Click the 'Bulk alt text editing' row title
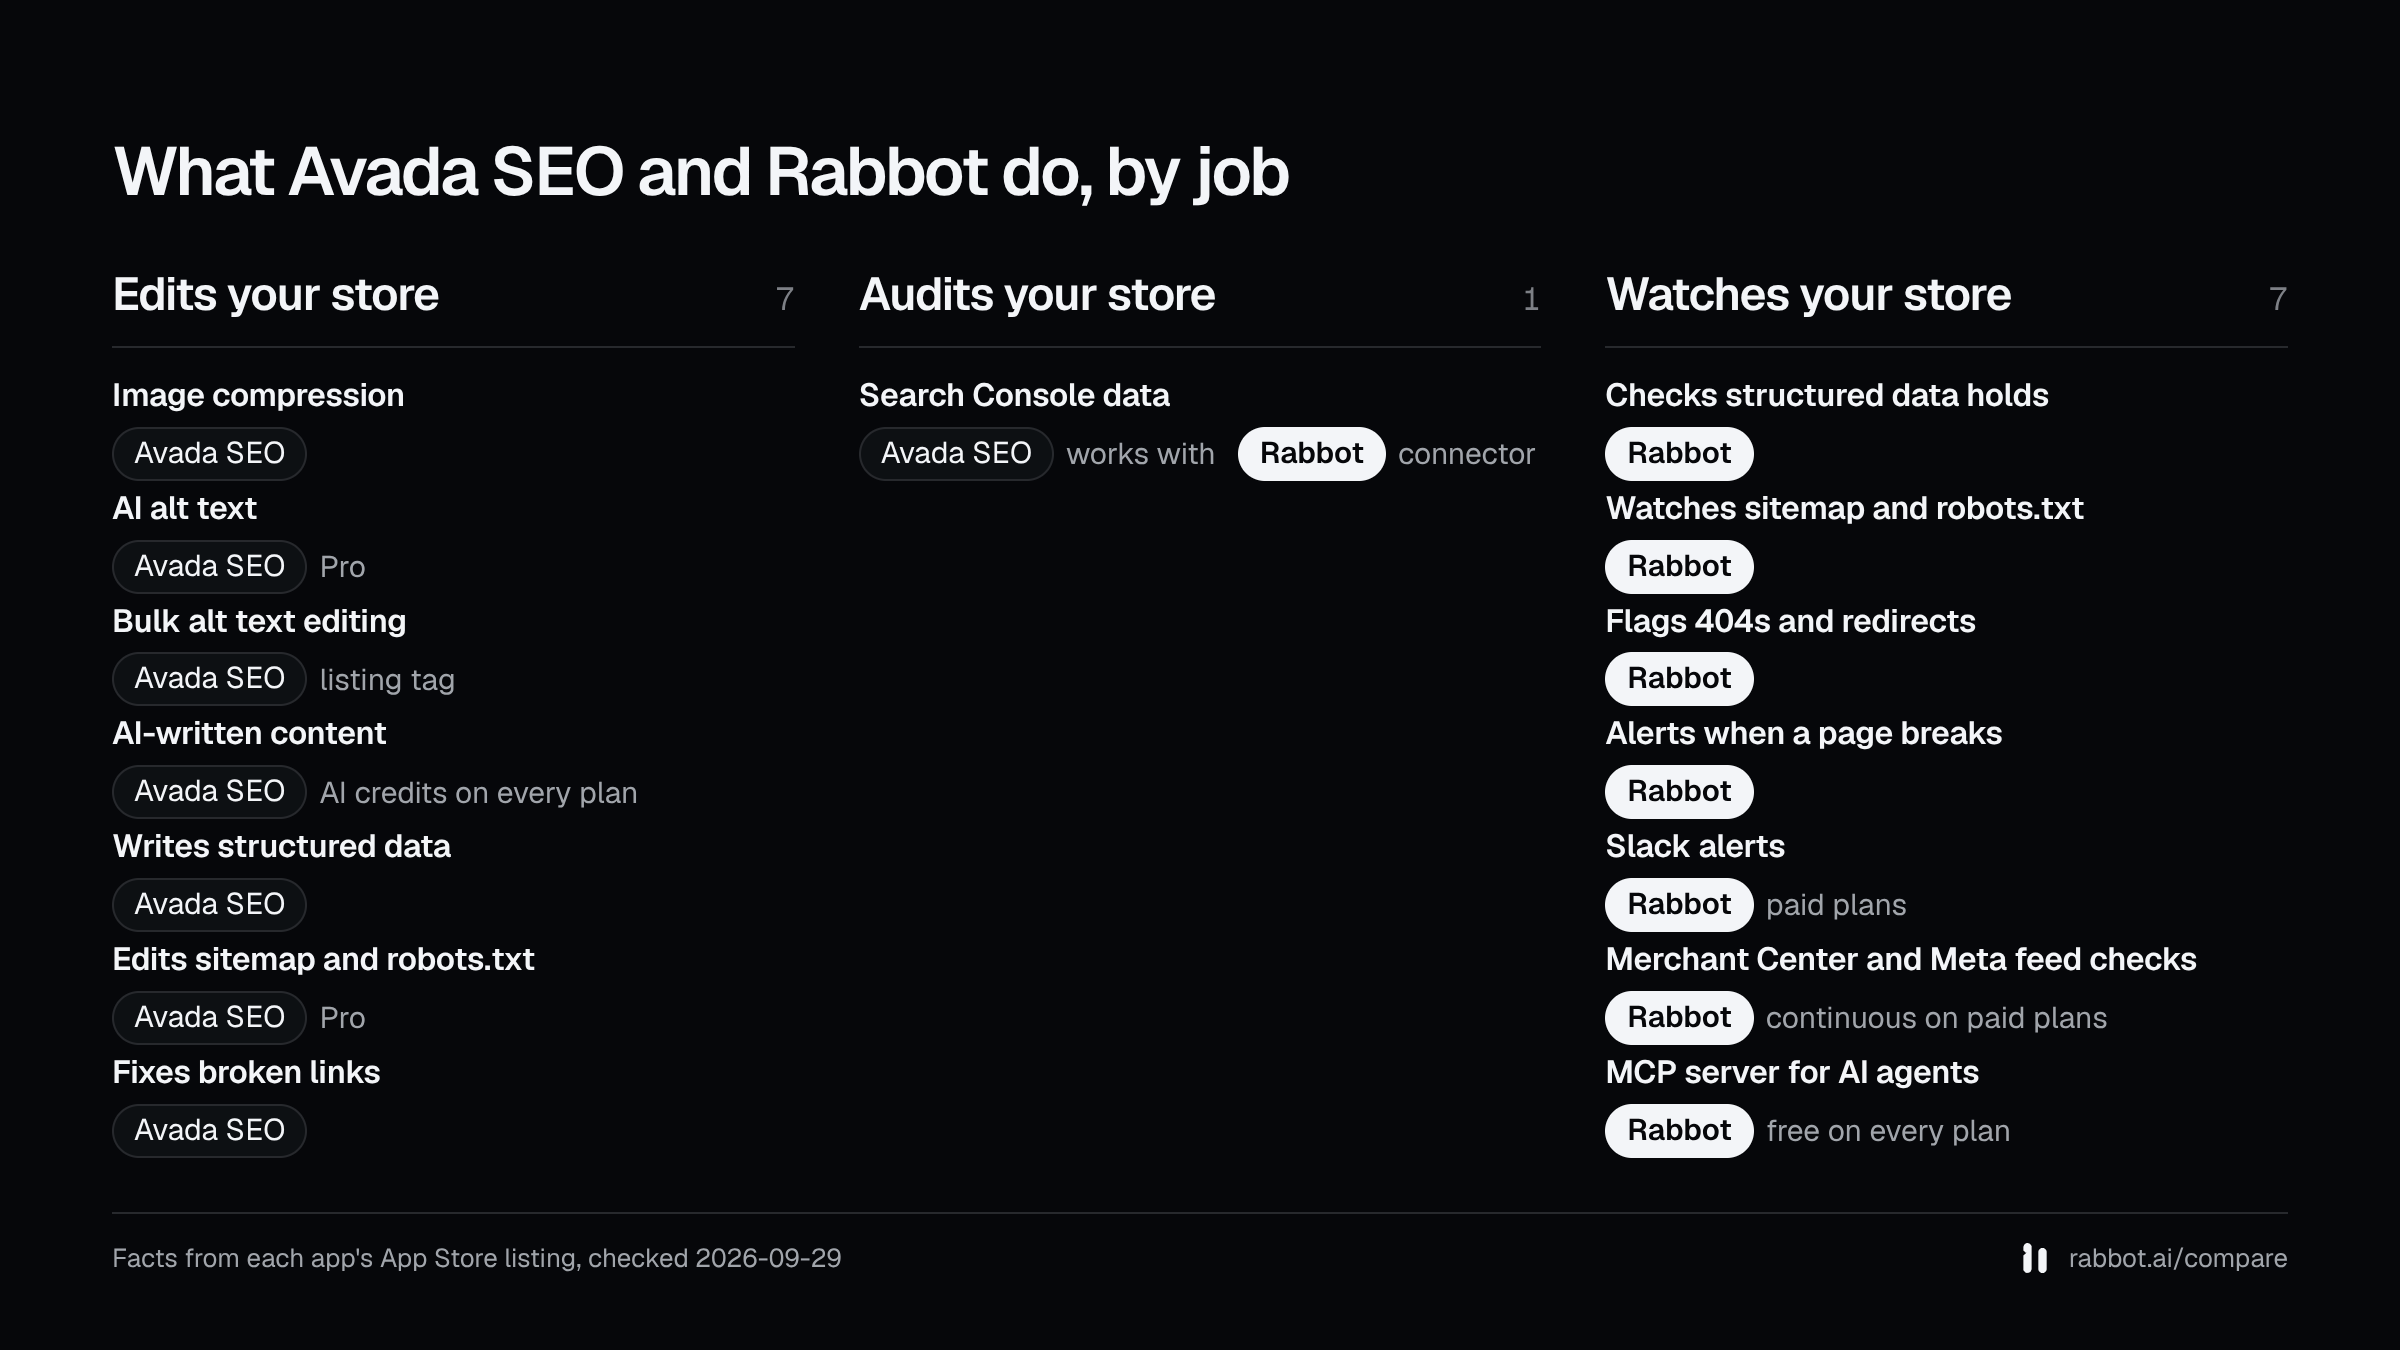Viewport: 2400px width, 1350px height. tap(259, 622)
